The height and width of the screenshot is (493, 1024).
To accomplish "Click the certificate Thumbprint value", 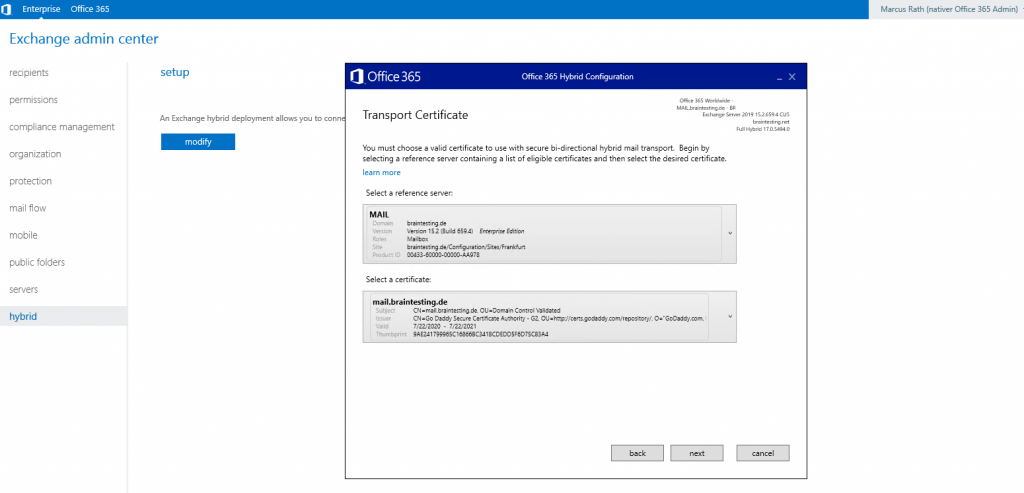I will (x=481, y=334).
